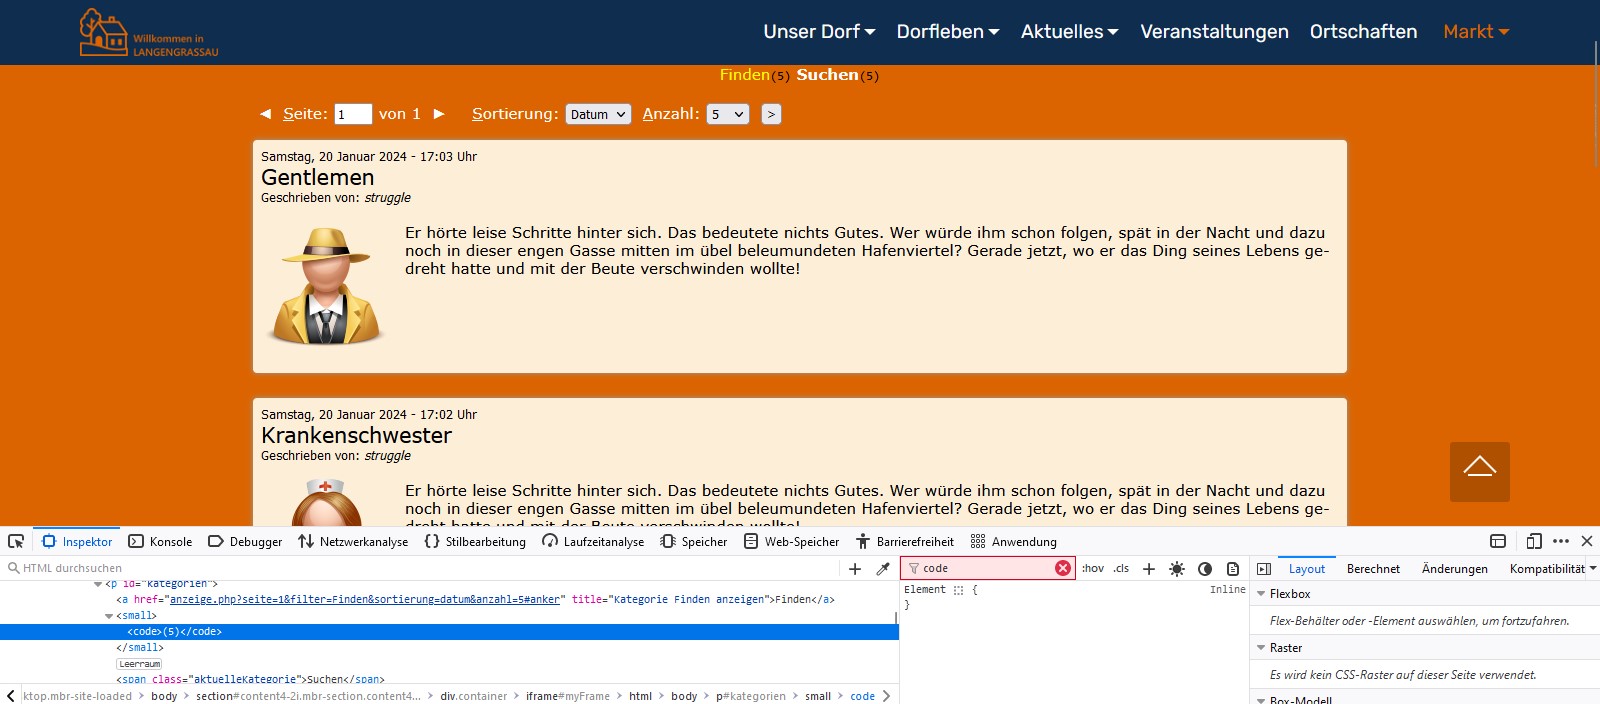
Task: Expand the Markt navigation menu
Action: coord(1475,32)
